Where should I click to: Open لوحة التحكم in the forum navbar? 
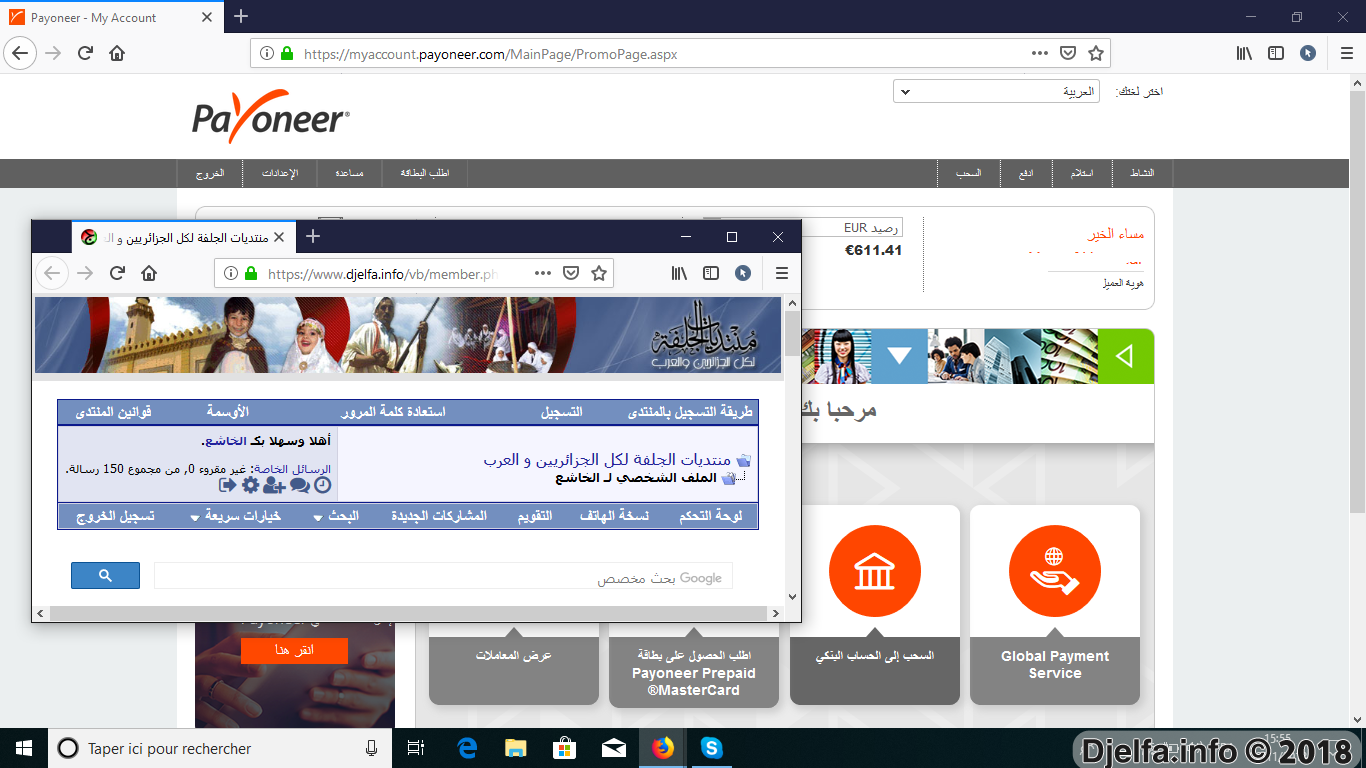711,516
